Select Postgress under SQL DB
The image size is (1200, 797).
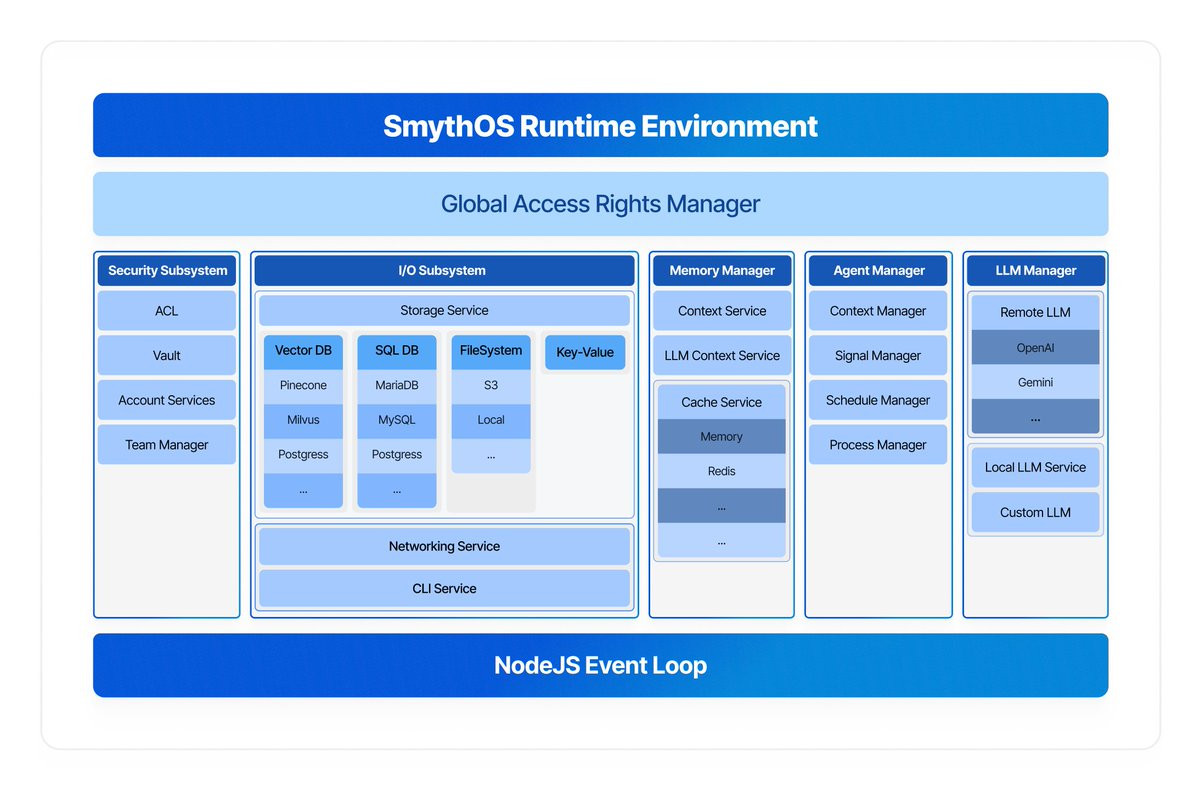pyautogui.click(x=397, y=455)
